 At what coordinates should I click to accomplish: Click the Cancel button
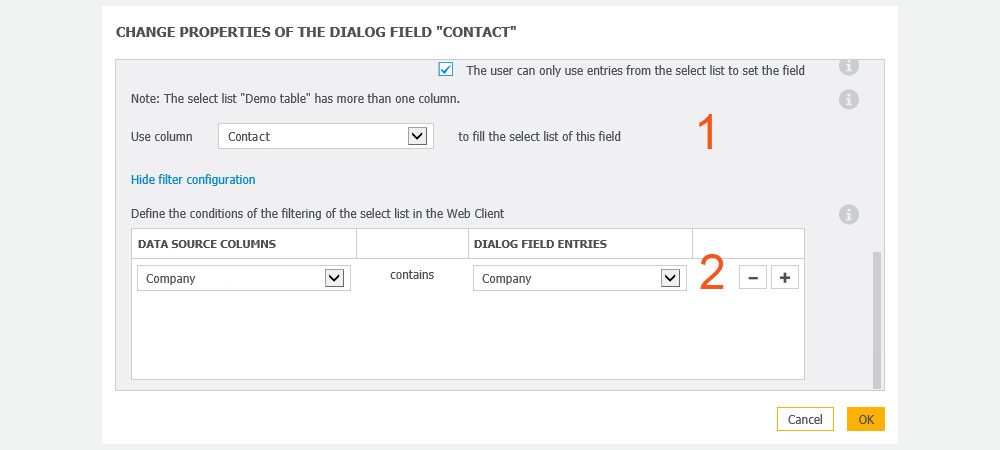coord(805,419)
